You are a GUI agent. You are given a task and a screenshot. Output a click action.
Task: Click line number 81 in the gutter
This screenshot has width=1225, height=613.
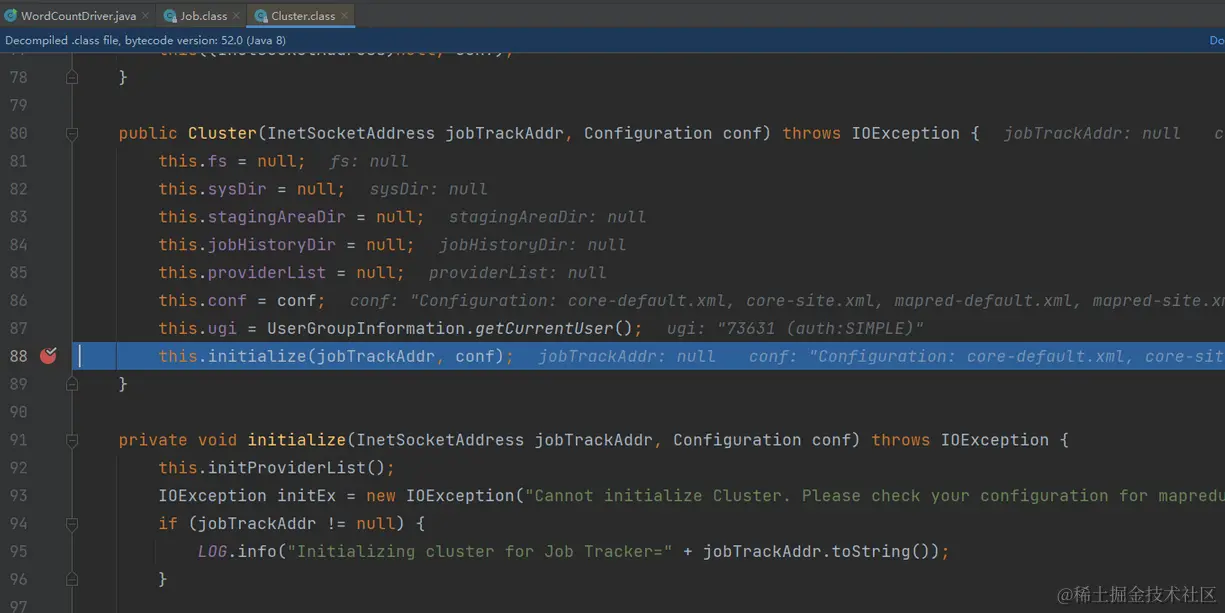click(18, 161)
